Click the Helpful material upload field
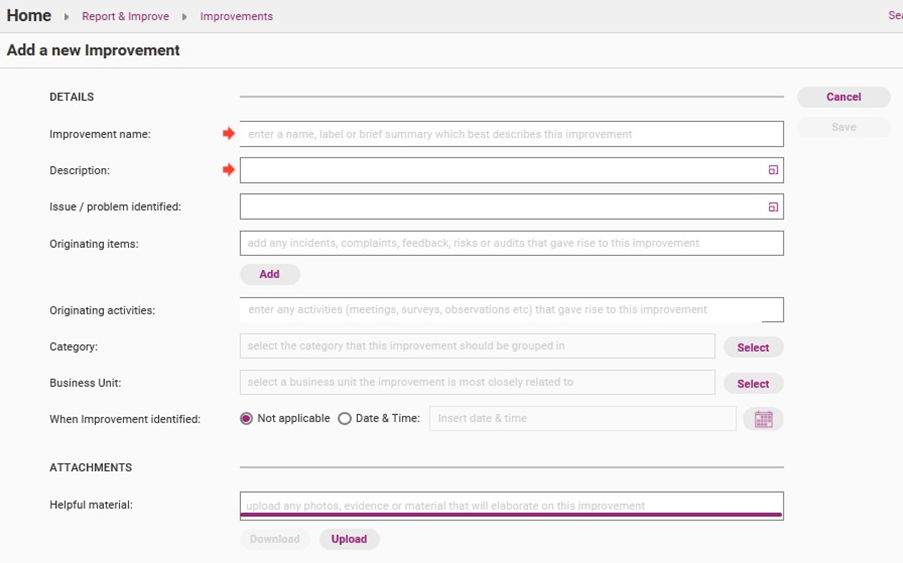 (x=511, y=505)
